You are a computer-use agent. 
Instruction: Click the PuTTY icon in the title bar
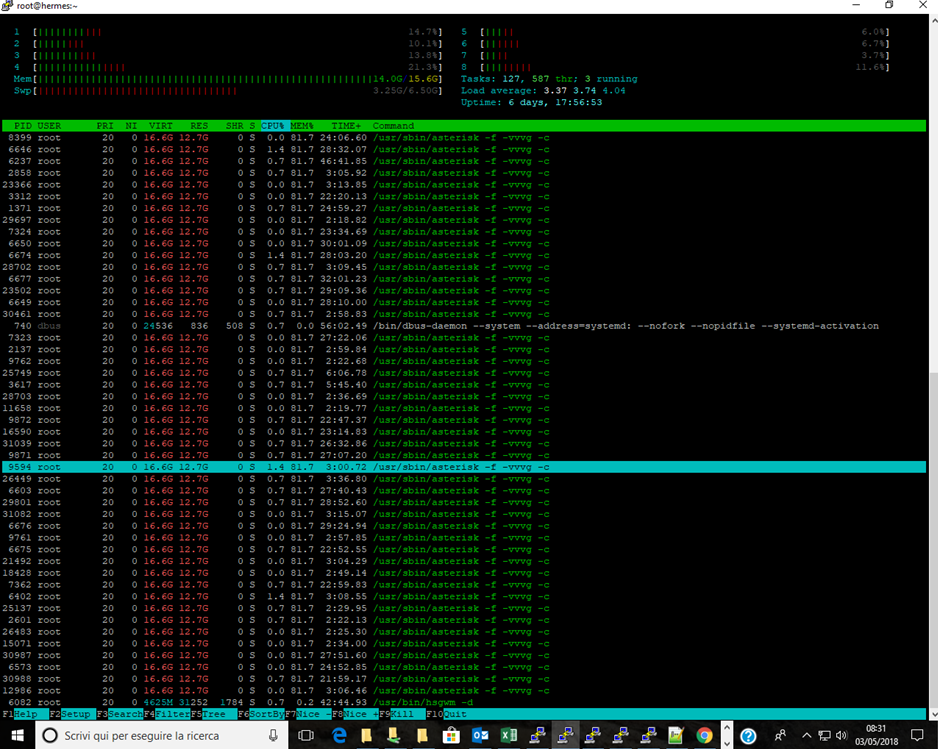pyautogui.click(x=7, y=5)
